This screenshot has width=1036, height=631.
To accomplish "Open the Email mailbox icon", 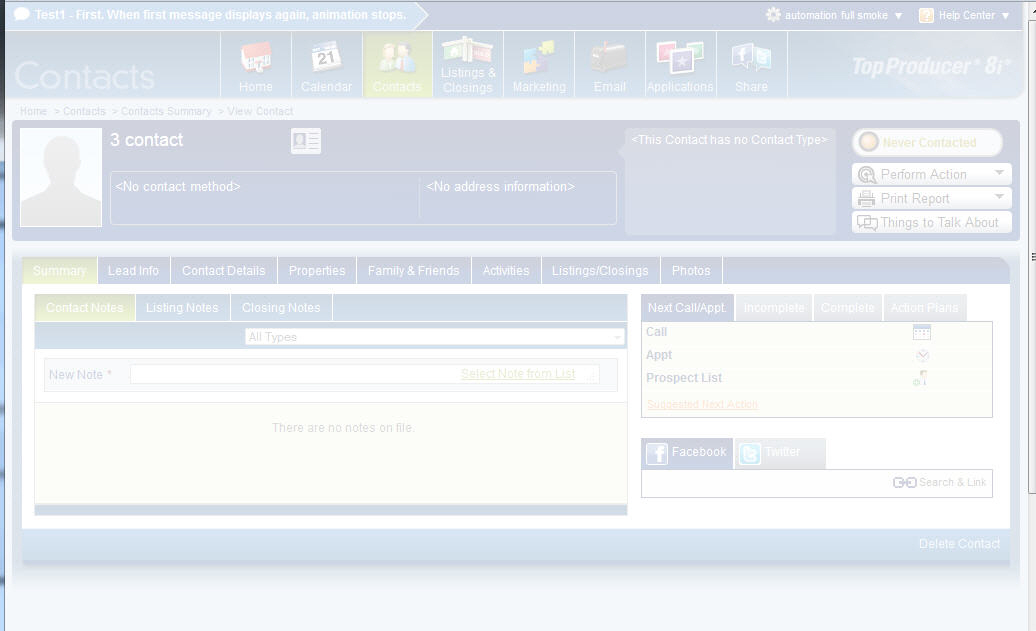I will coord(609,59).
